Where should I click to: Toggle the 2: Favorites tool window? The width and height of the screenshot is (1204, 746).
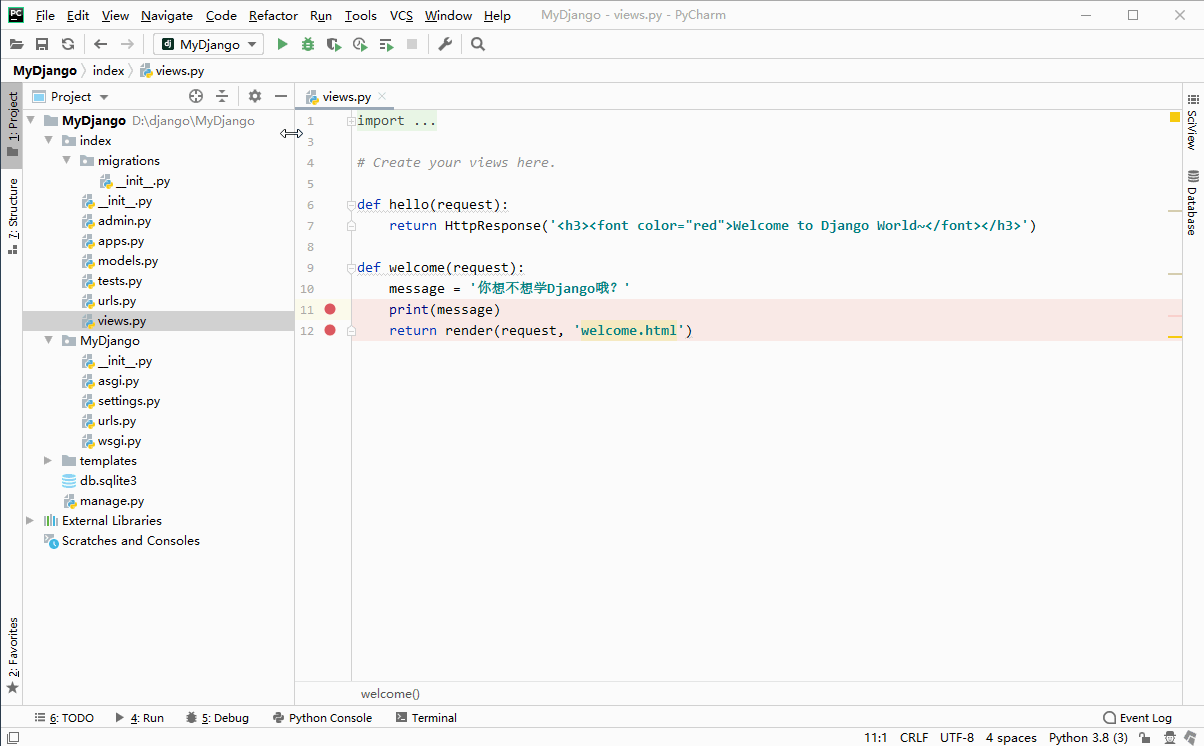pos(12,656)
